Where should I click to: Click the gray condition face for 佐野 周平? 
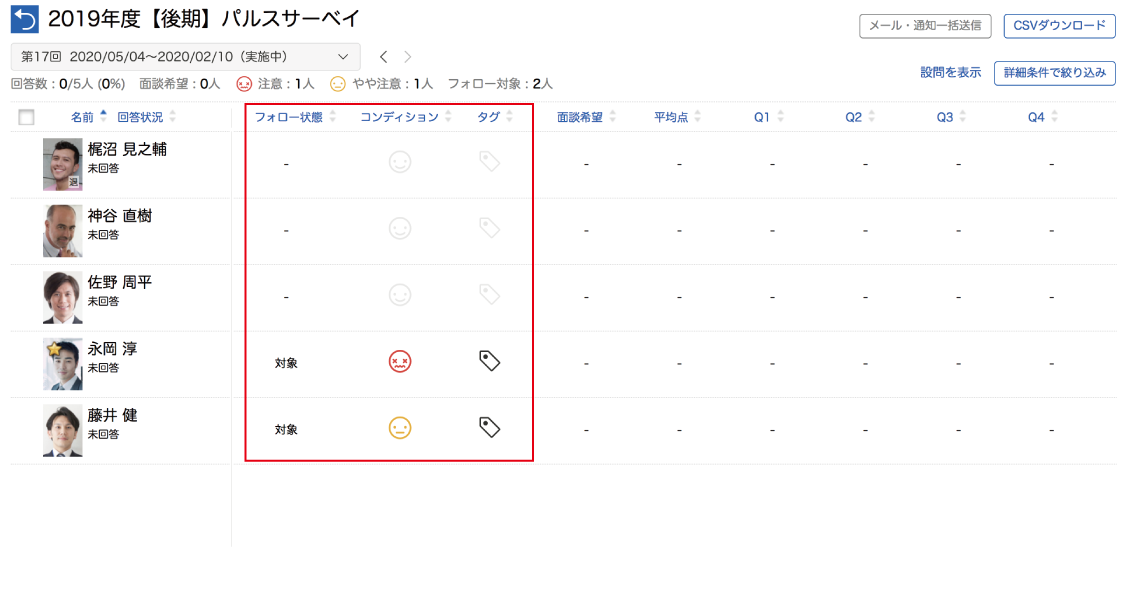pos(400,295)
